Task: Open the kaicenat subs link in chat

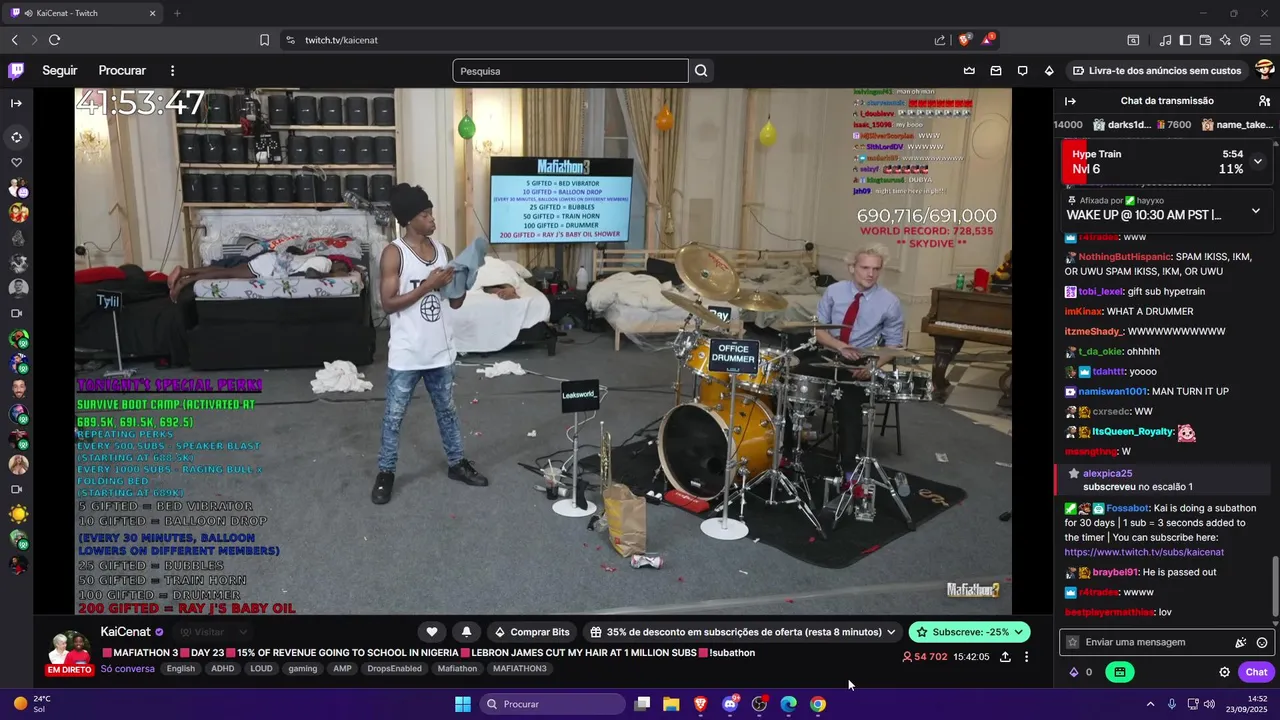Action: point(1144,552)
